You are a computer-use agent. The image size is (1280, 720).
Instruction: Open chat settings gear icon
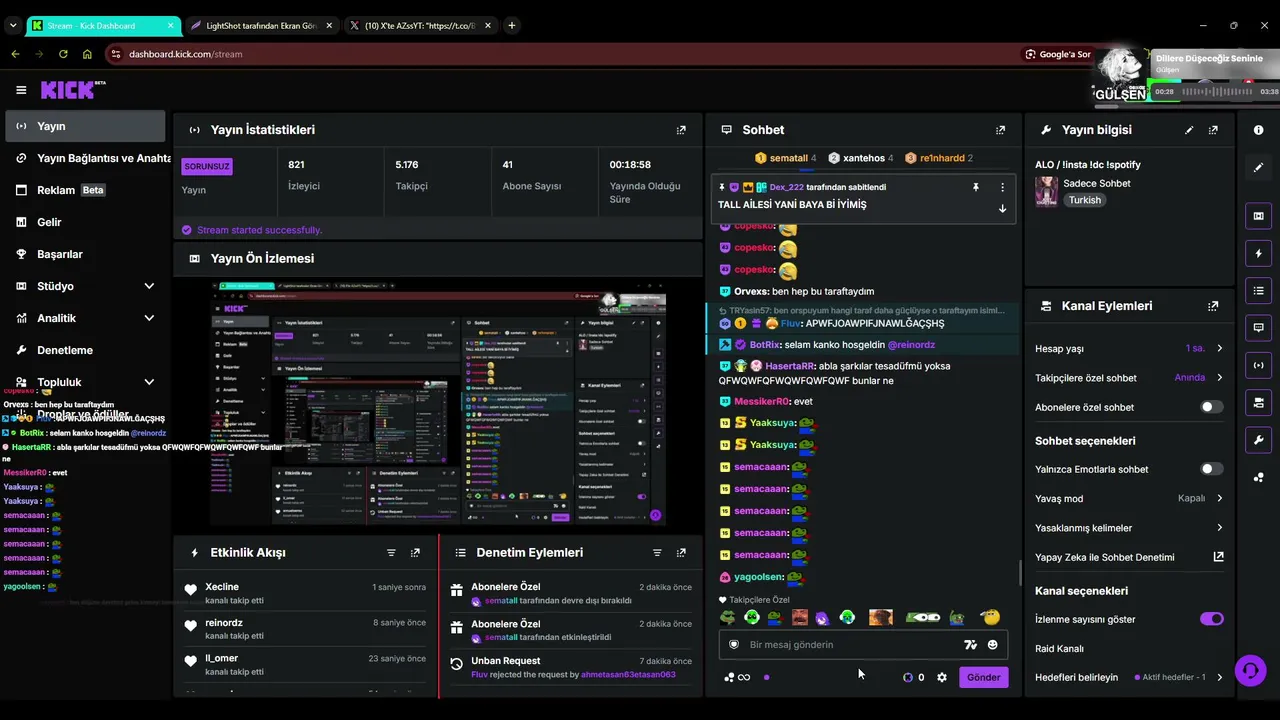(941, 677)
